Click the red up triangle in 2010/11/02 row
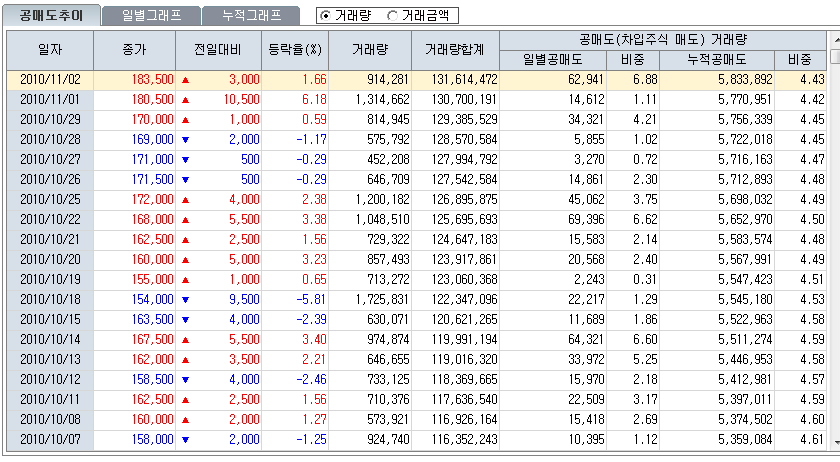Screen dimensions: 840x462 pyautogui.click(x=185, y=79)
